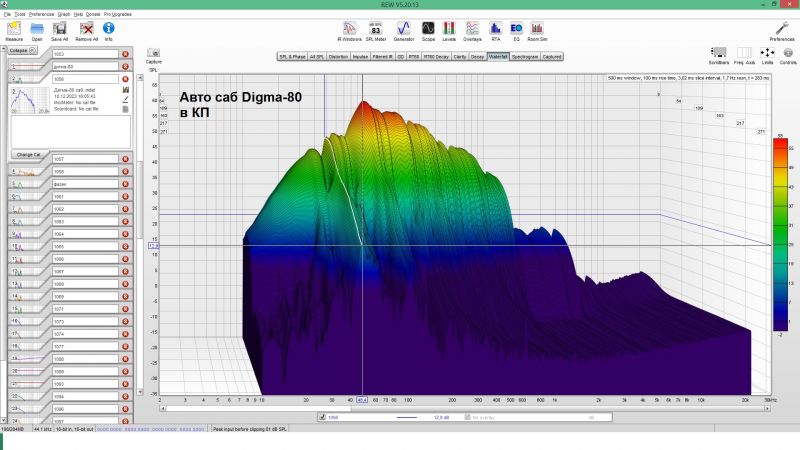Delete measurement 1071 with red X
This screenshot has width=800, height=450.
pos(125,309)
